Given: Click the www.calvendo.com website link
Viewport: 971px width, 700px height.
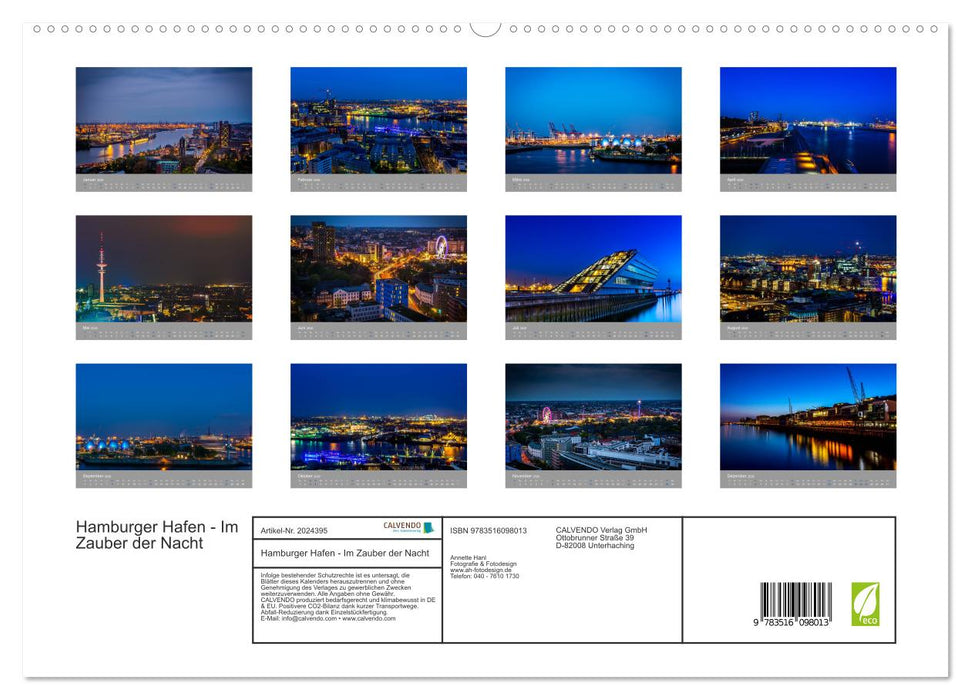Looking at the screenshot, I should (371, 620).
